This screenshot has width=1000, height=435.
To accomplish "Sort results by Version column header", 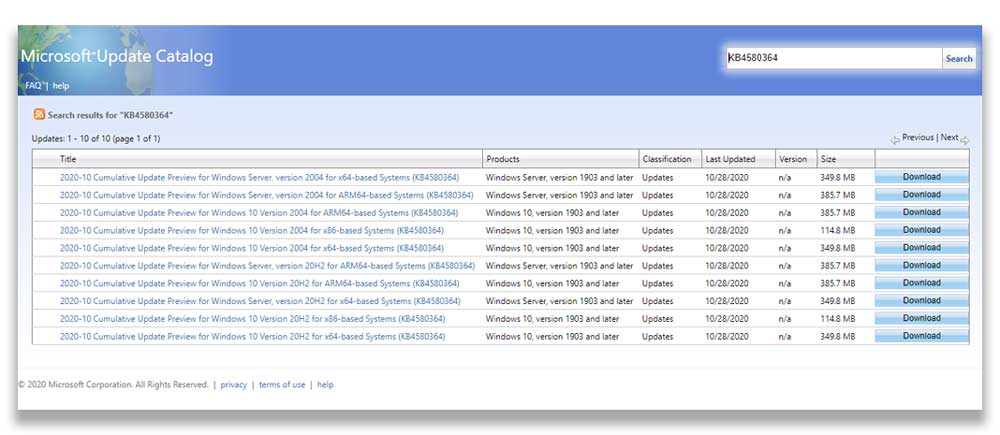I will [x=793, y=159].
